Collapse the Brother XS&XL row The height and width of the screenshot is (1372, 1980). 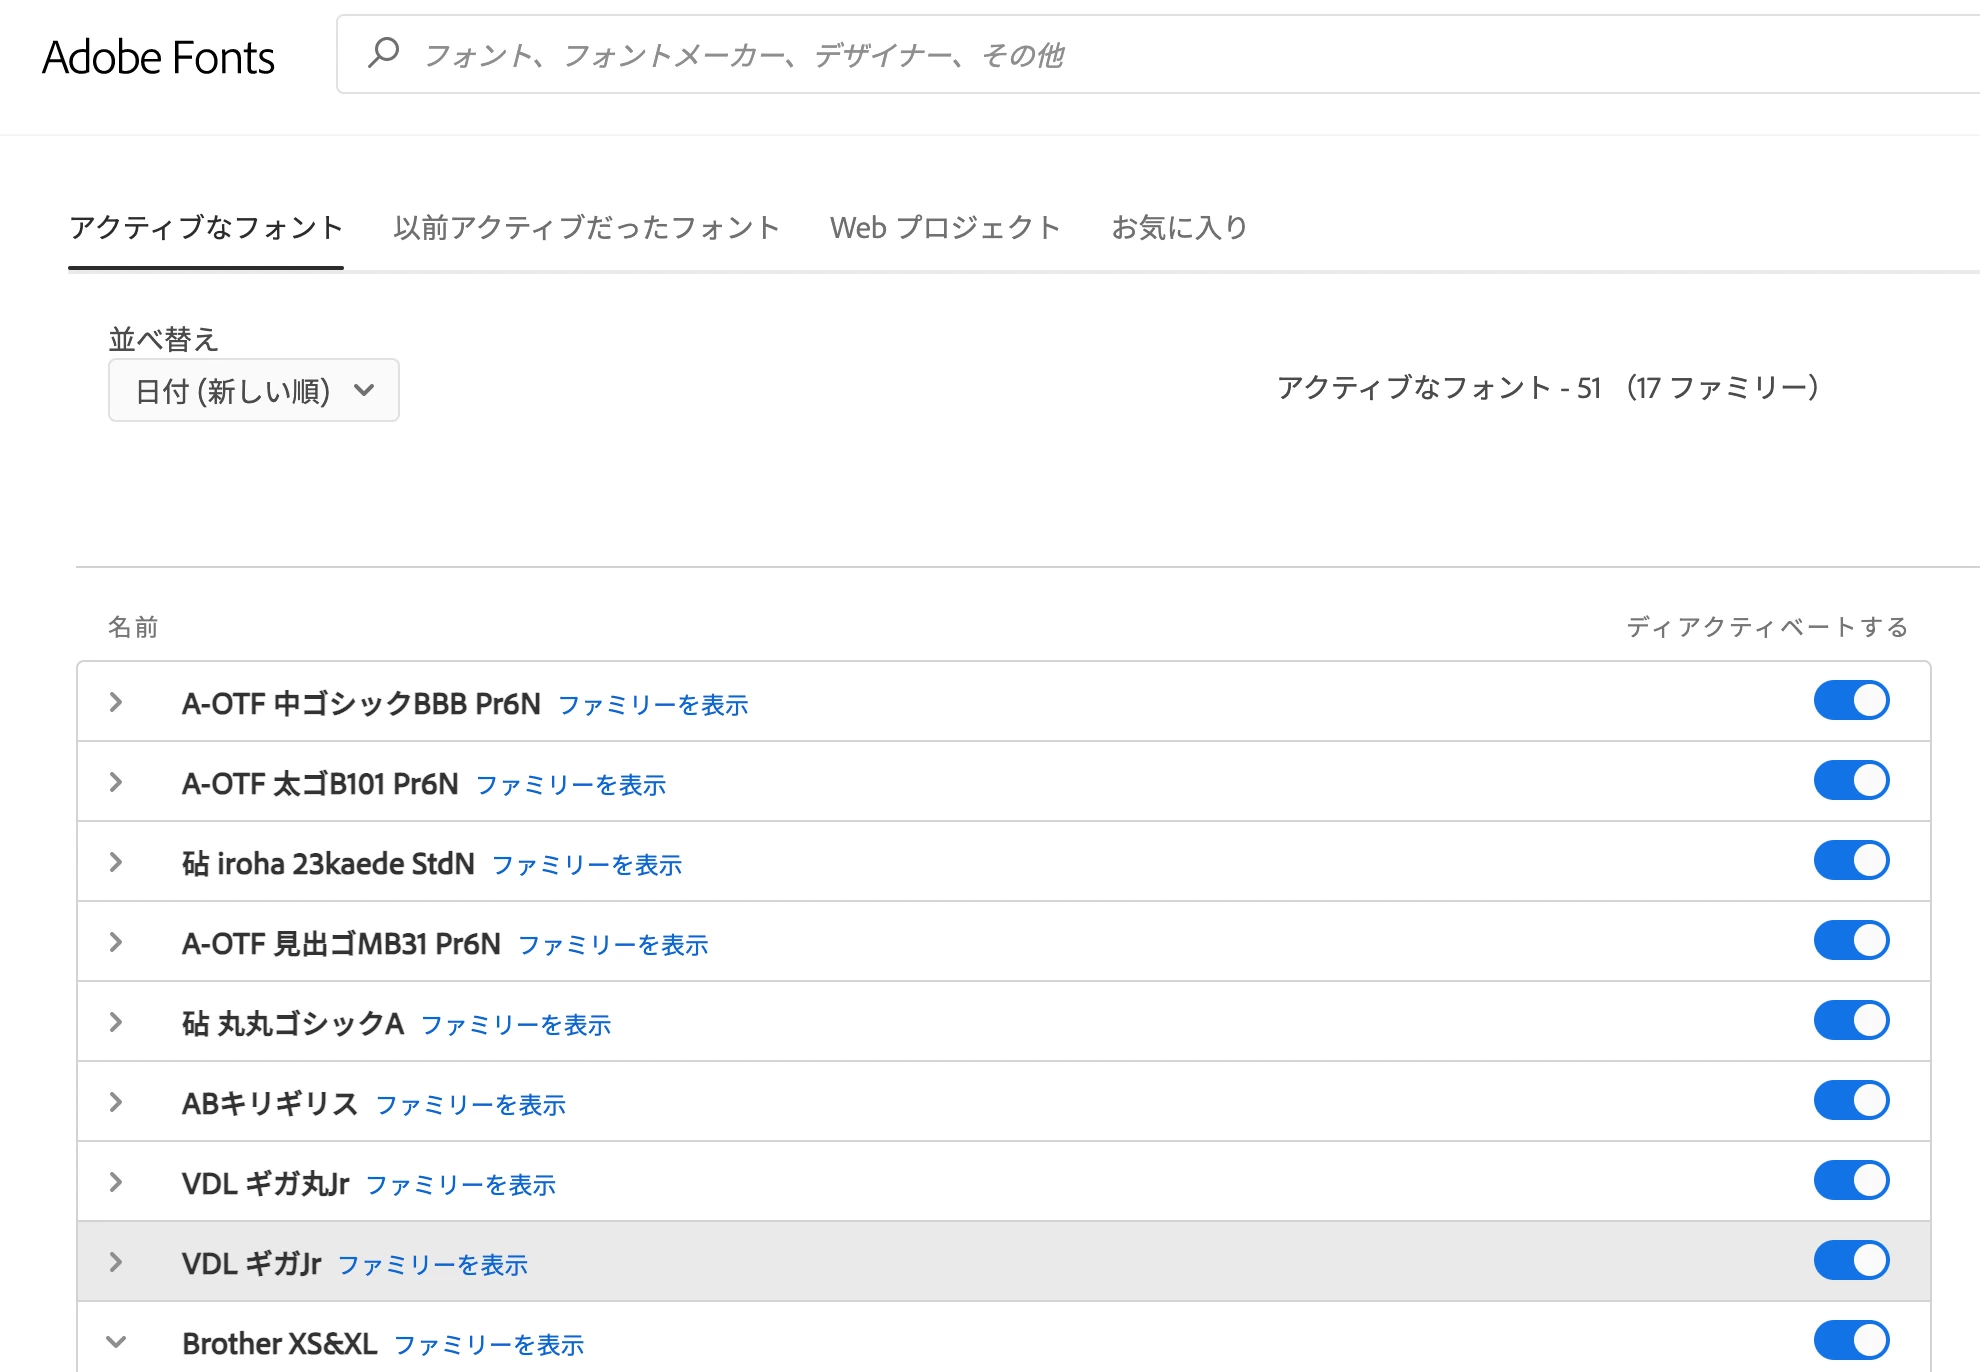tap(116, 1342)
